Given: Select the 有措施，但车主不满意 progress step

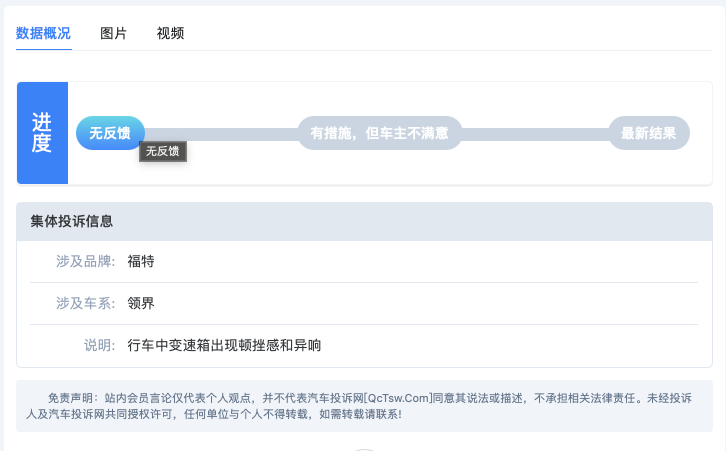Looking at the screenshot, I should point(380,133).
